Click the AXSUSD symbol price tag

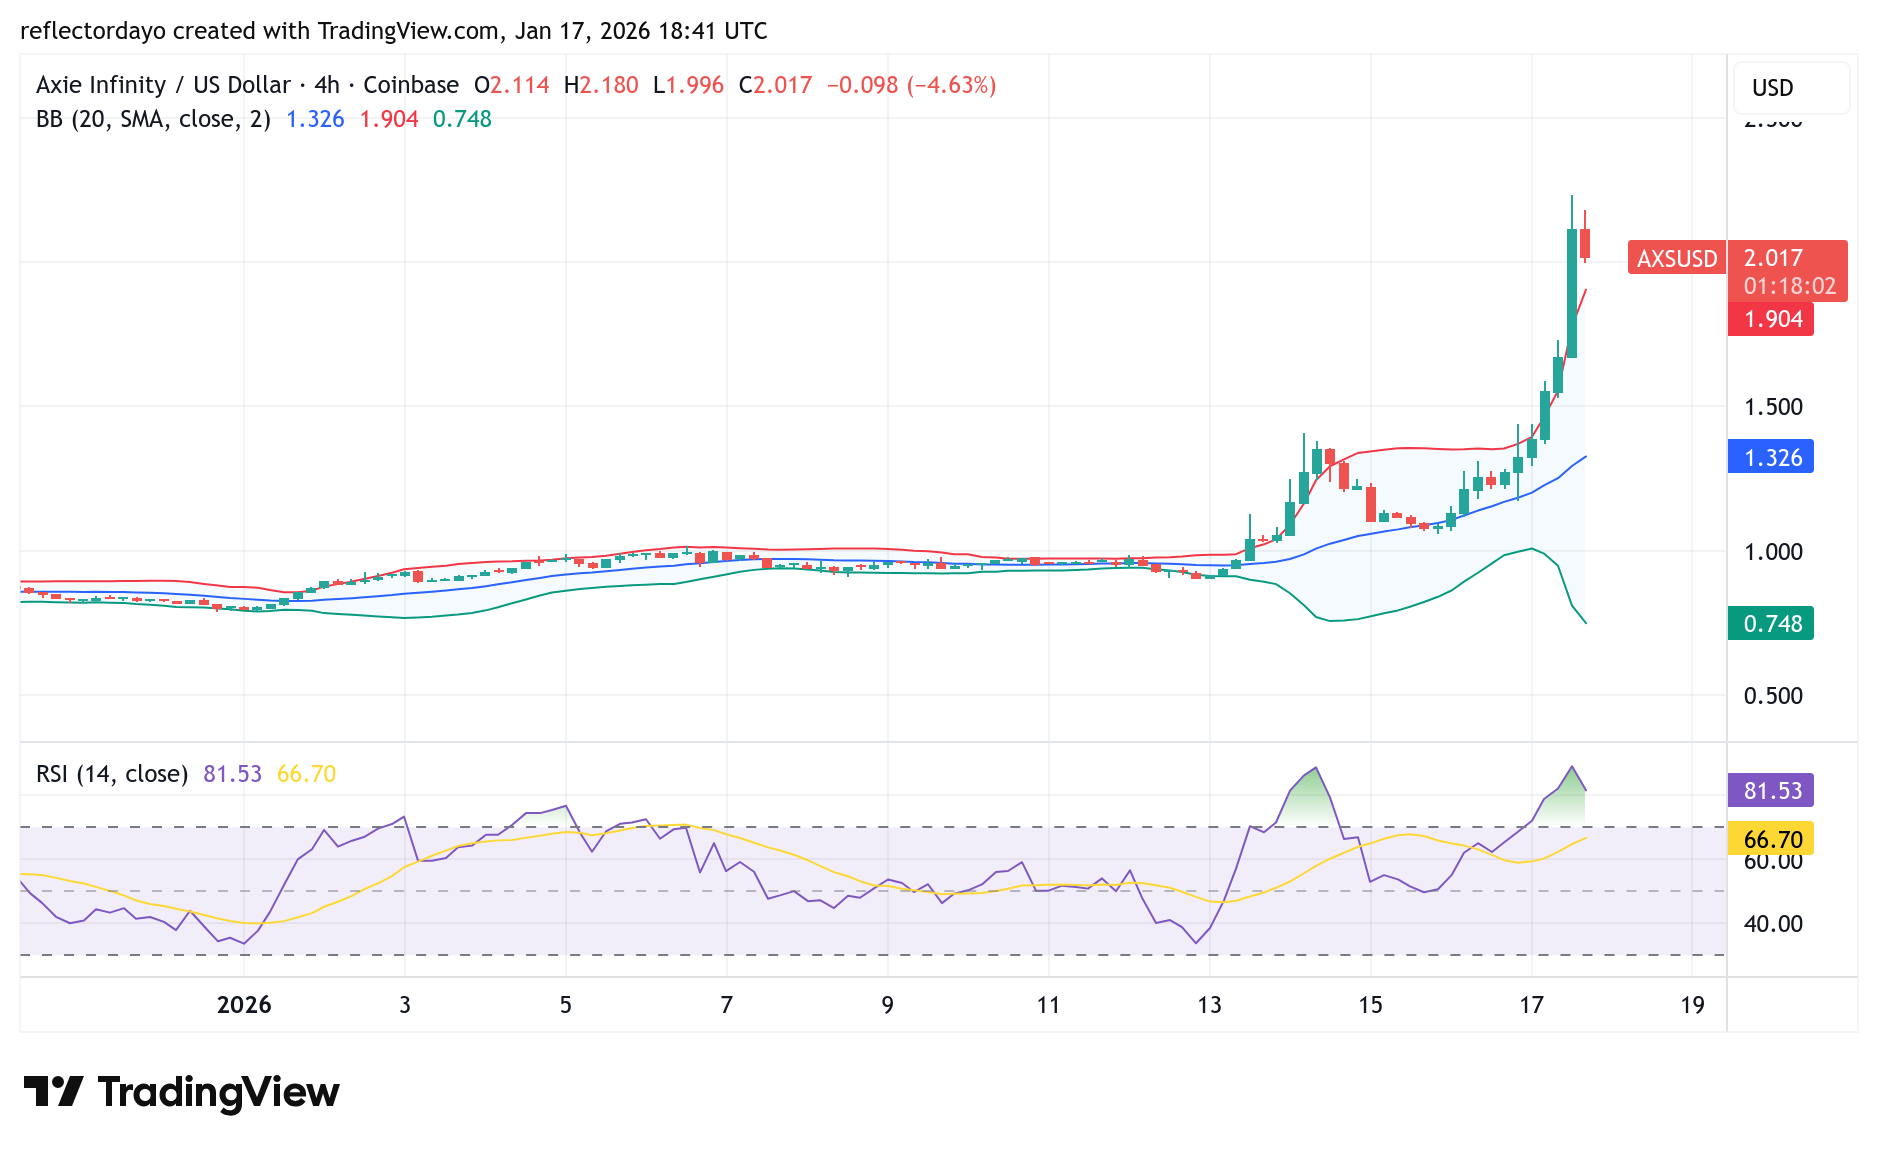pyautogui.click(x=1677, y=258)
